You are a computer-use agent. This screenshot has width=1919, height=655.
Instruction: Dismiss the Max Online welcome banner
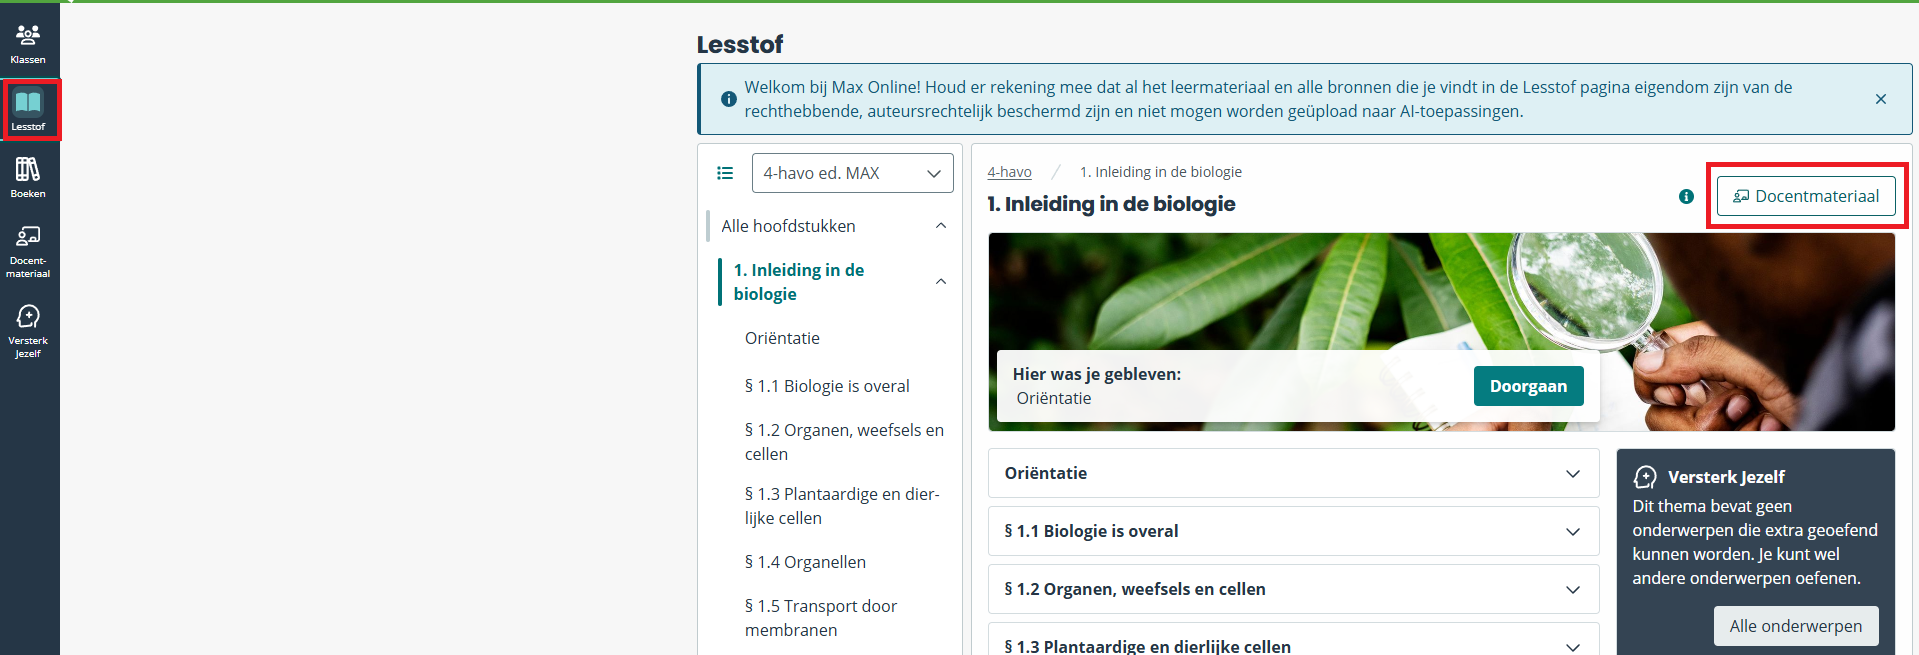[1881, 99]
